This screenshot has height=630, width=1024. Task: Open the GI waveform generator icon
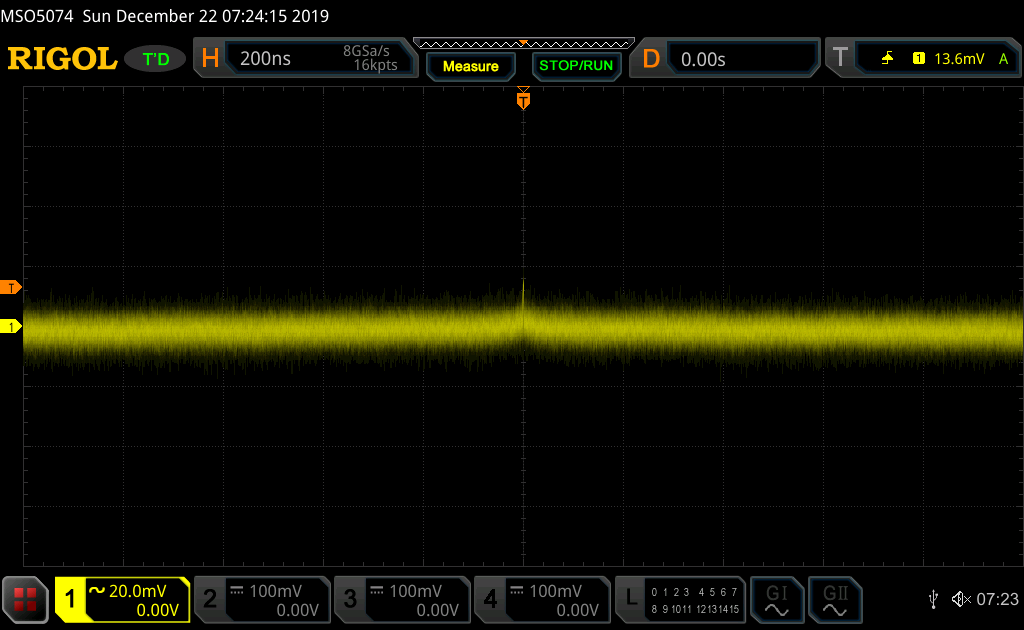pos(776,599)
